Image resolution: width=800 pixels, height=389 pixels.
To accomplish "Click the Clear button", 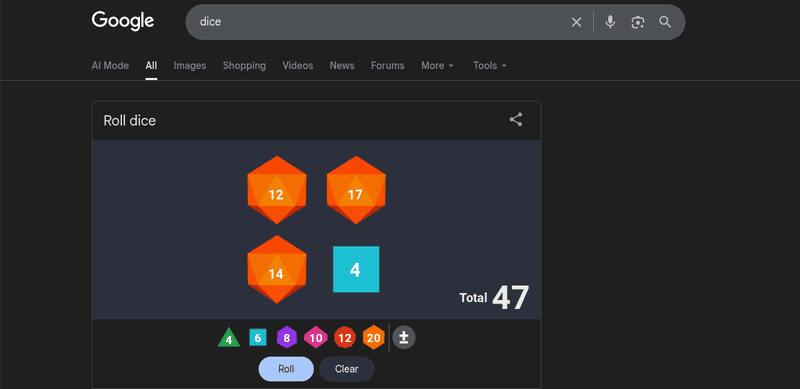I will pyautogui.click(x=347, y=369).
